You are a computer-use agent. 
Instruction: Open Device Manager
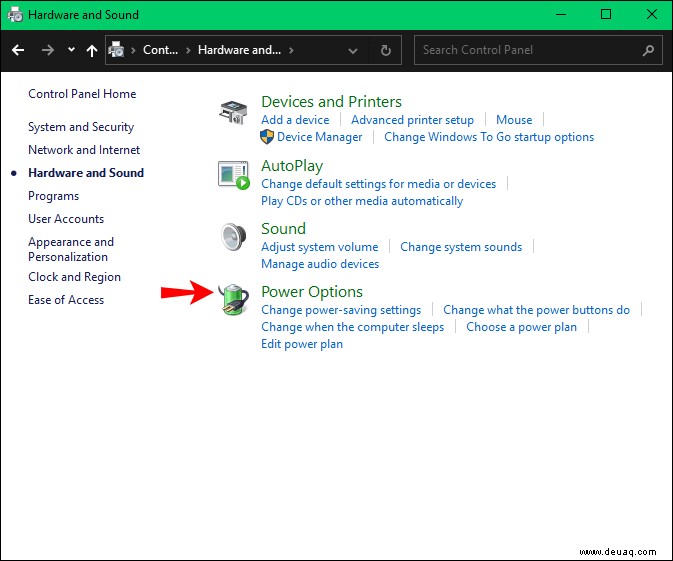click(x=320, y=137)
